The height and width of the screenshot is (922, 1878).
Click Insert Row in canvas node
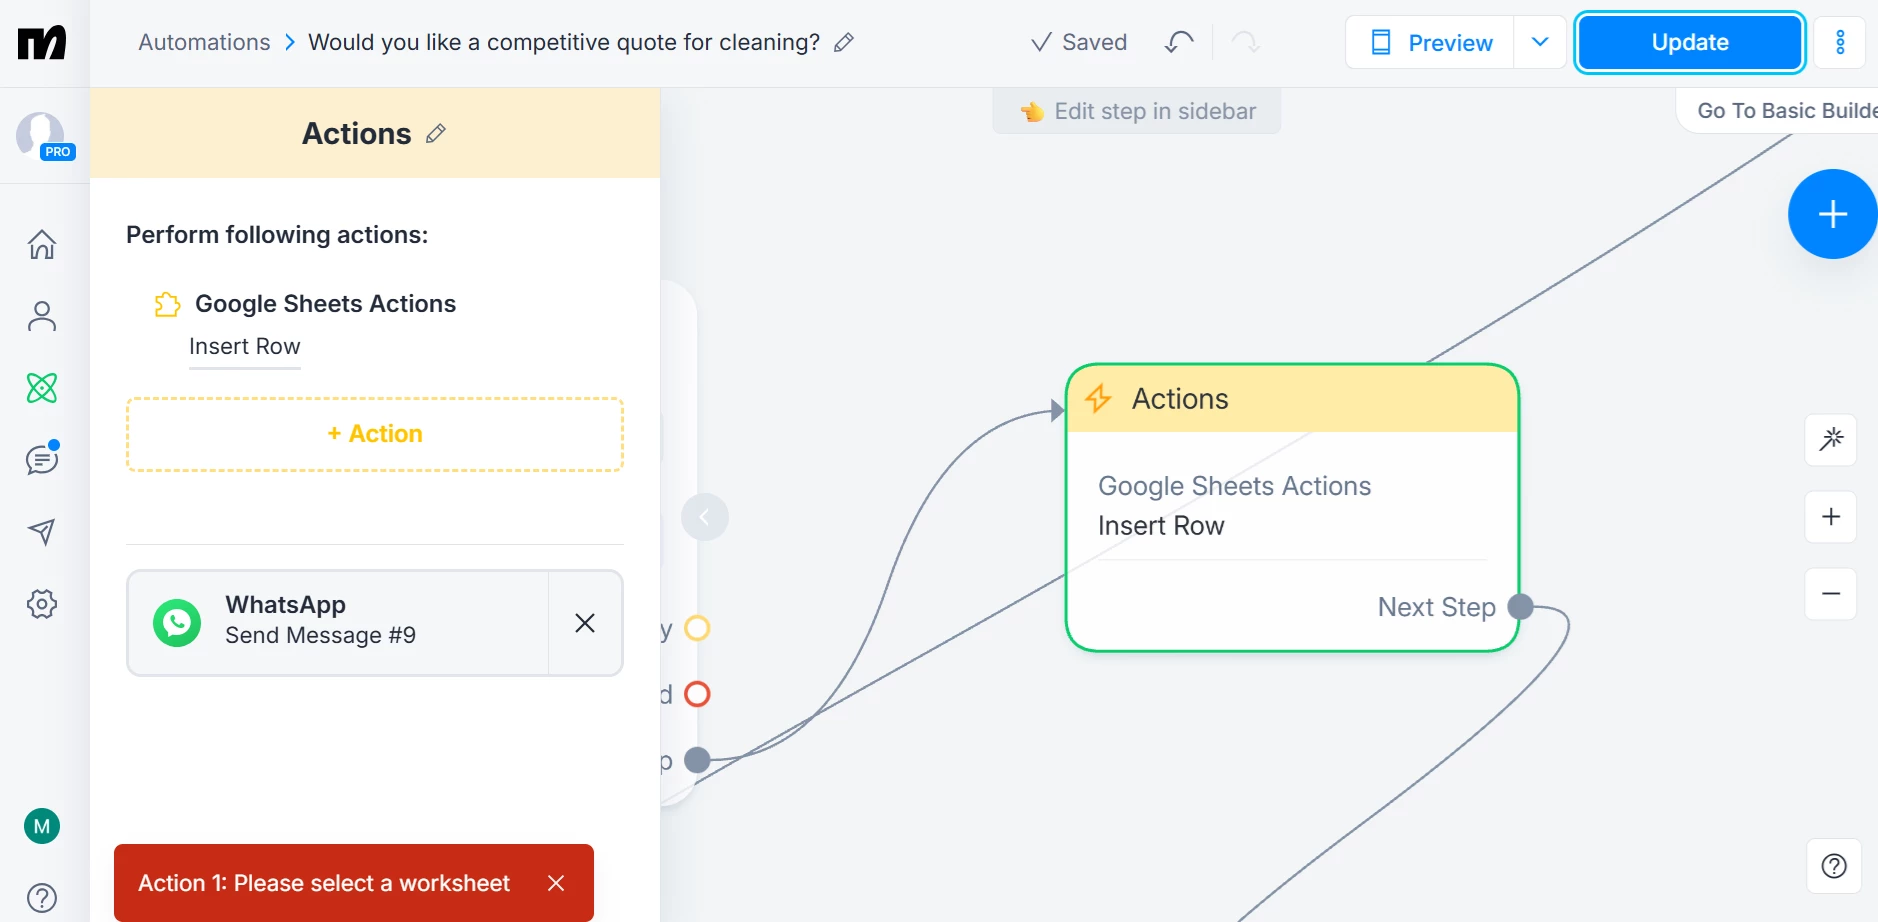click(1161, 526)
